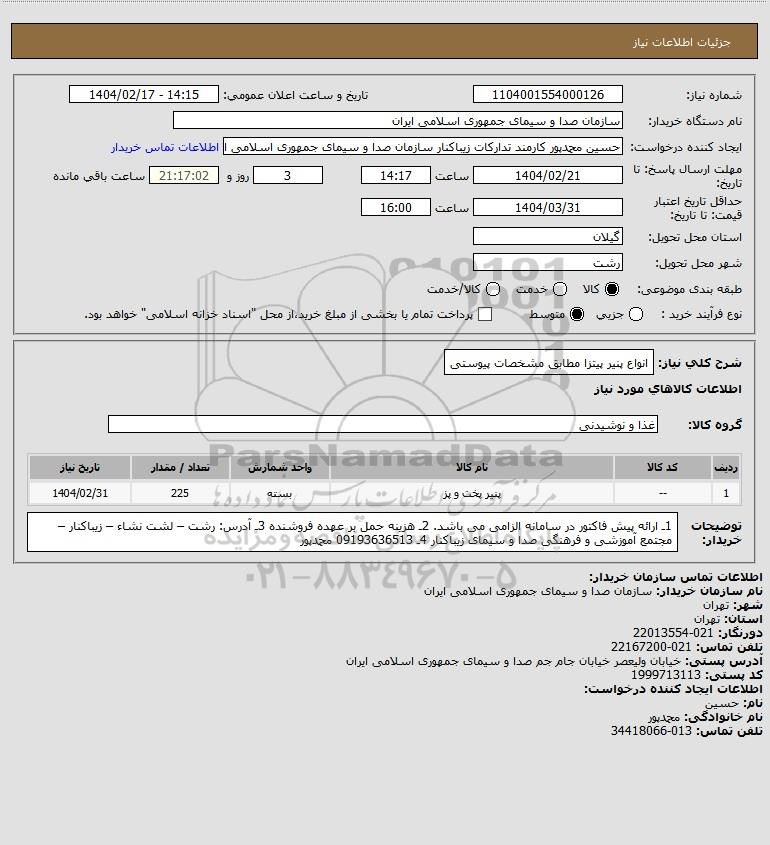Screen dimensions: 770x845
Task: Click the family name value مجدپور
Action: coord(664,717)
